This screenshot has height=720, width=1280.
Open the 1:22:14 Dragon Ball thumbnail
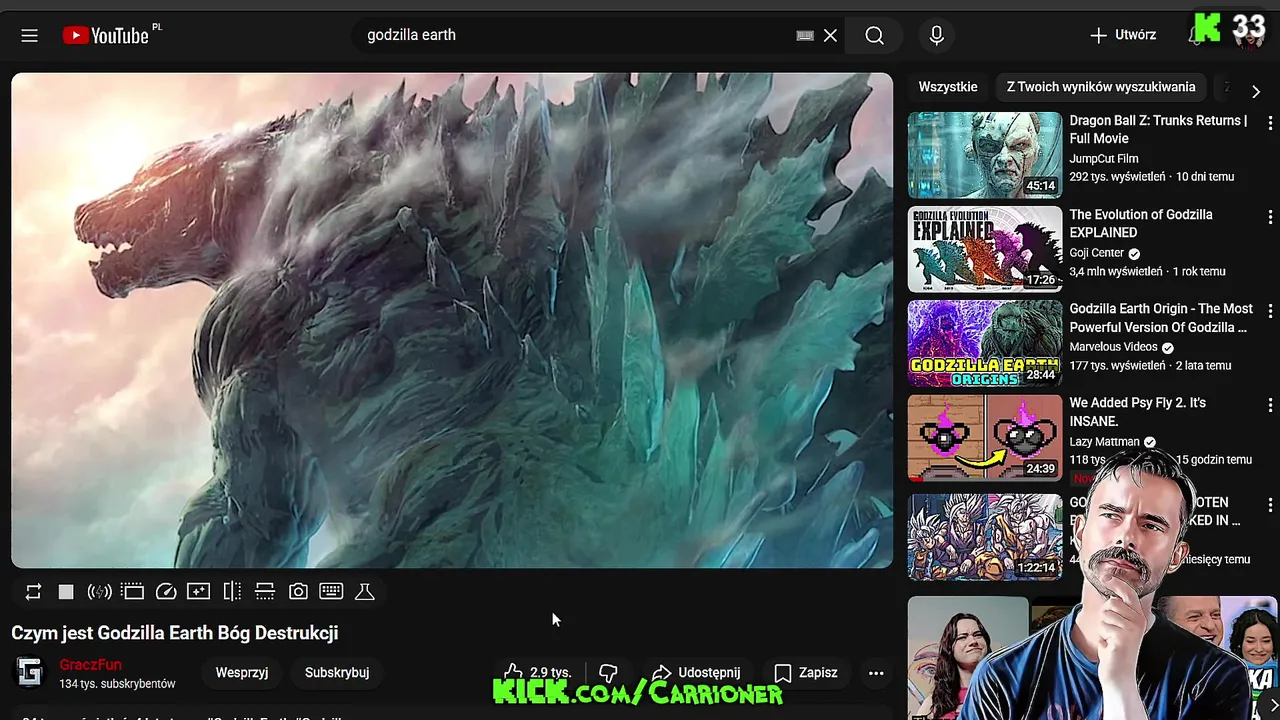pyautogui.click(x=985, y=537)
